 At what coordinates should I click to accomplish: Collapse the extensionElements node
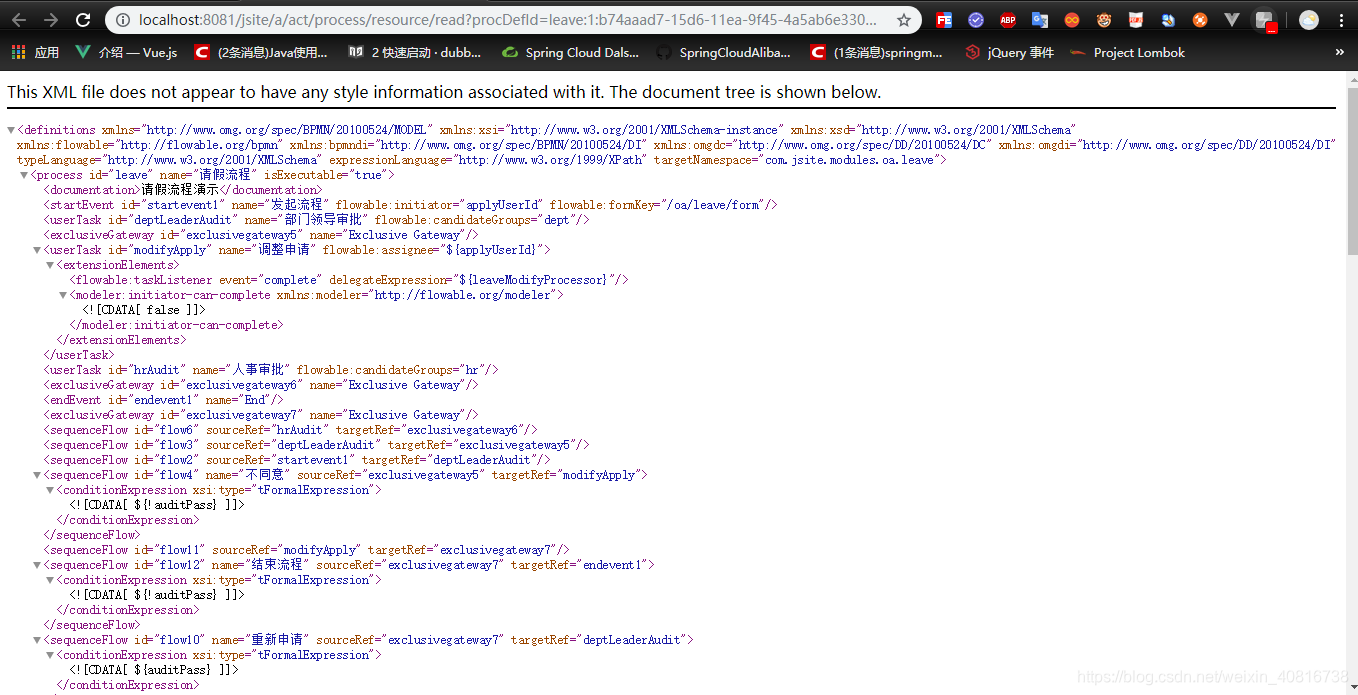[50, 265]
